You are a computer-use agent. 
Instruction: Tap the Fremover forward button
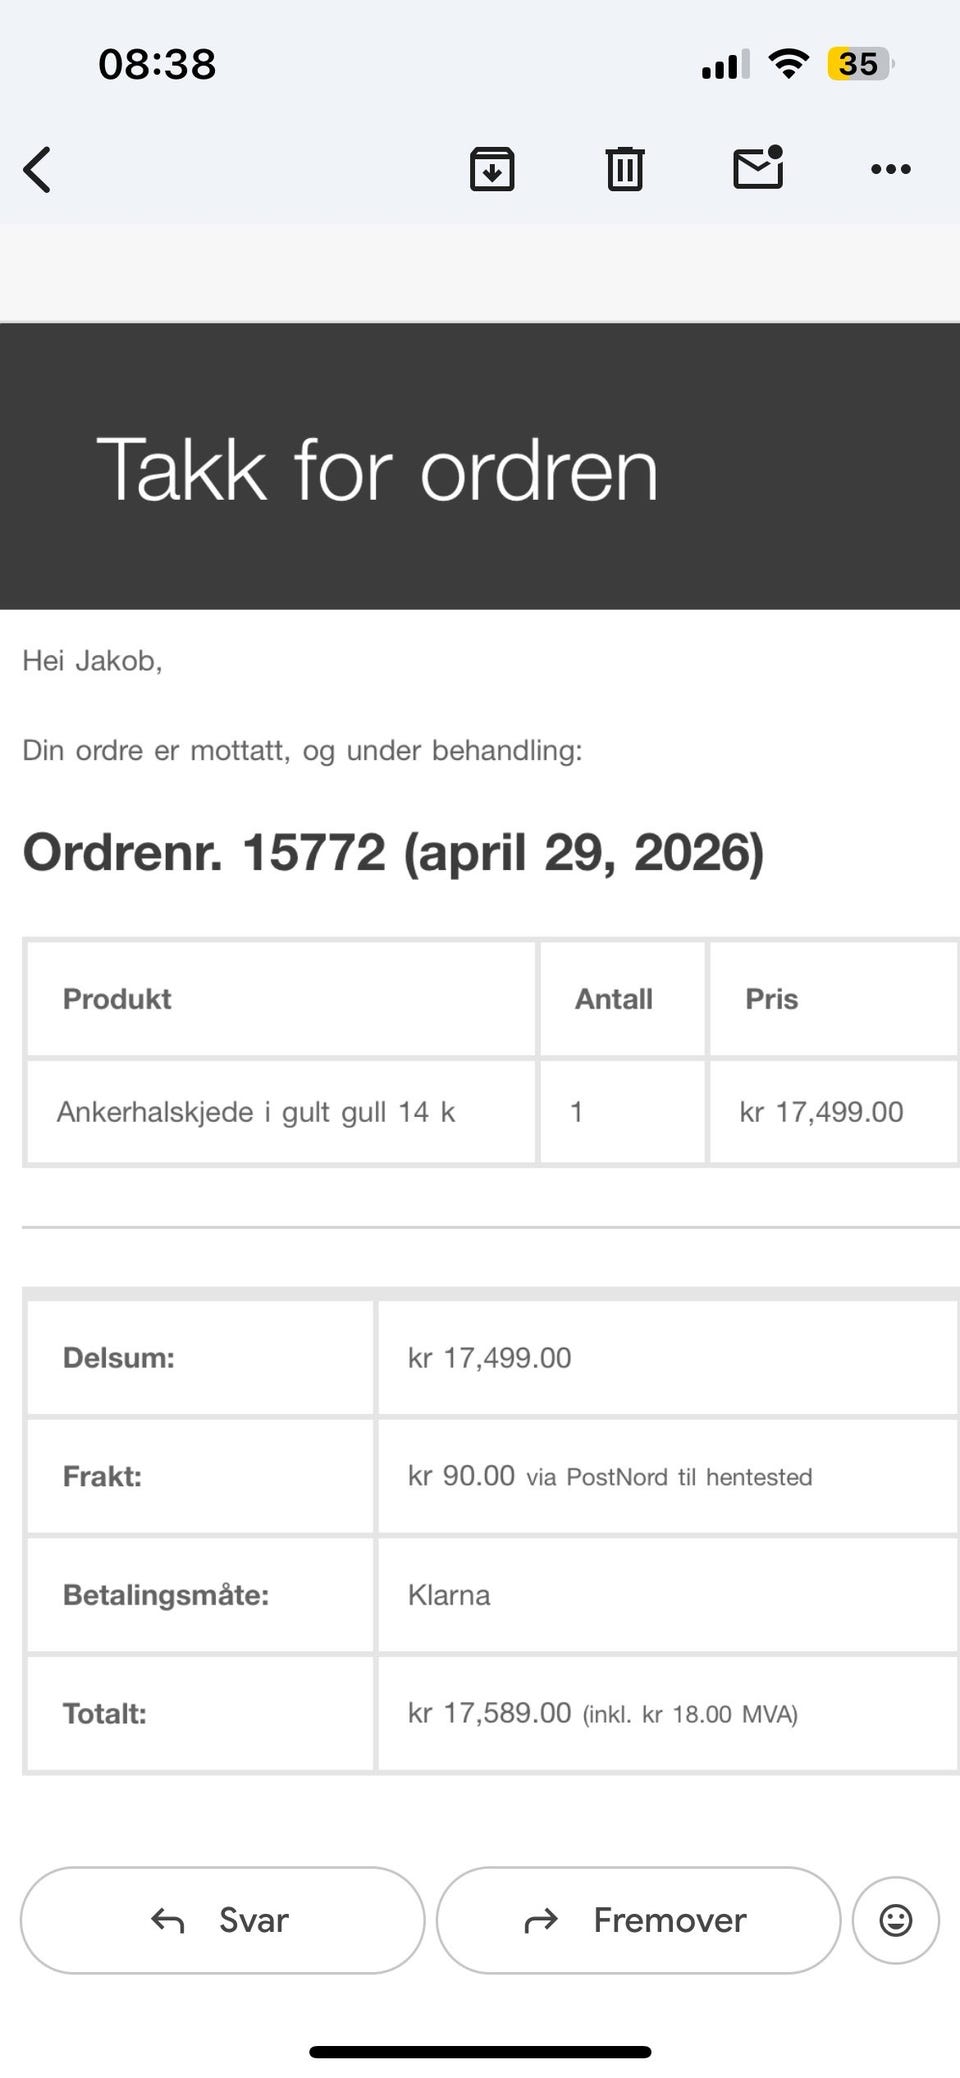click(x=638, y=1920)
